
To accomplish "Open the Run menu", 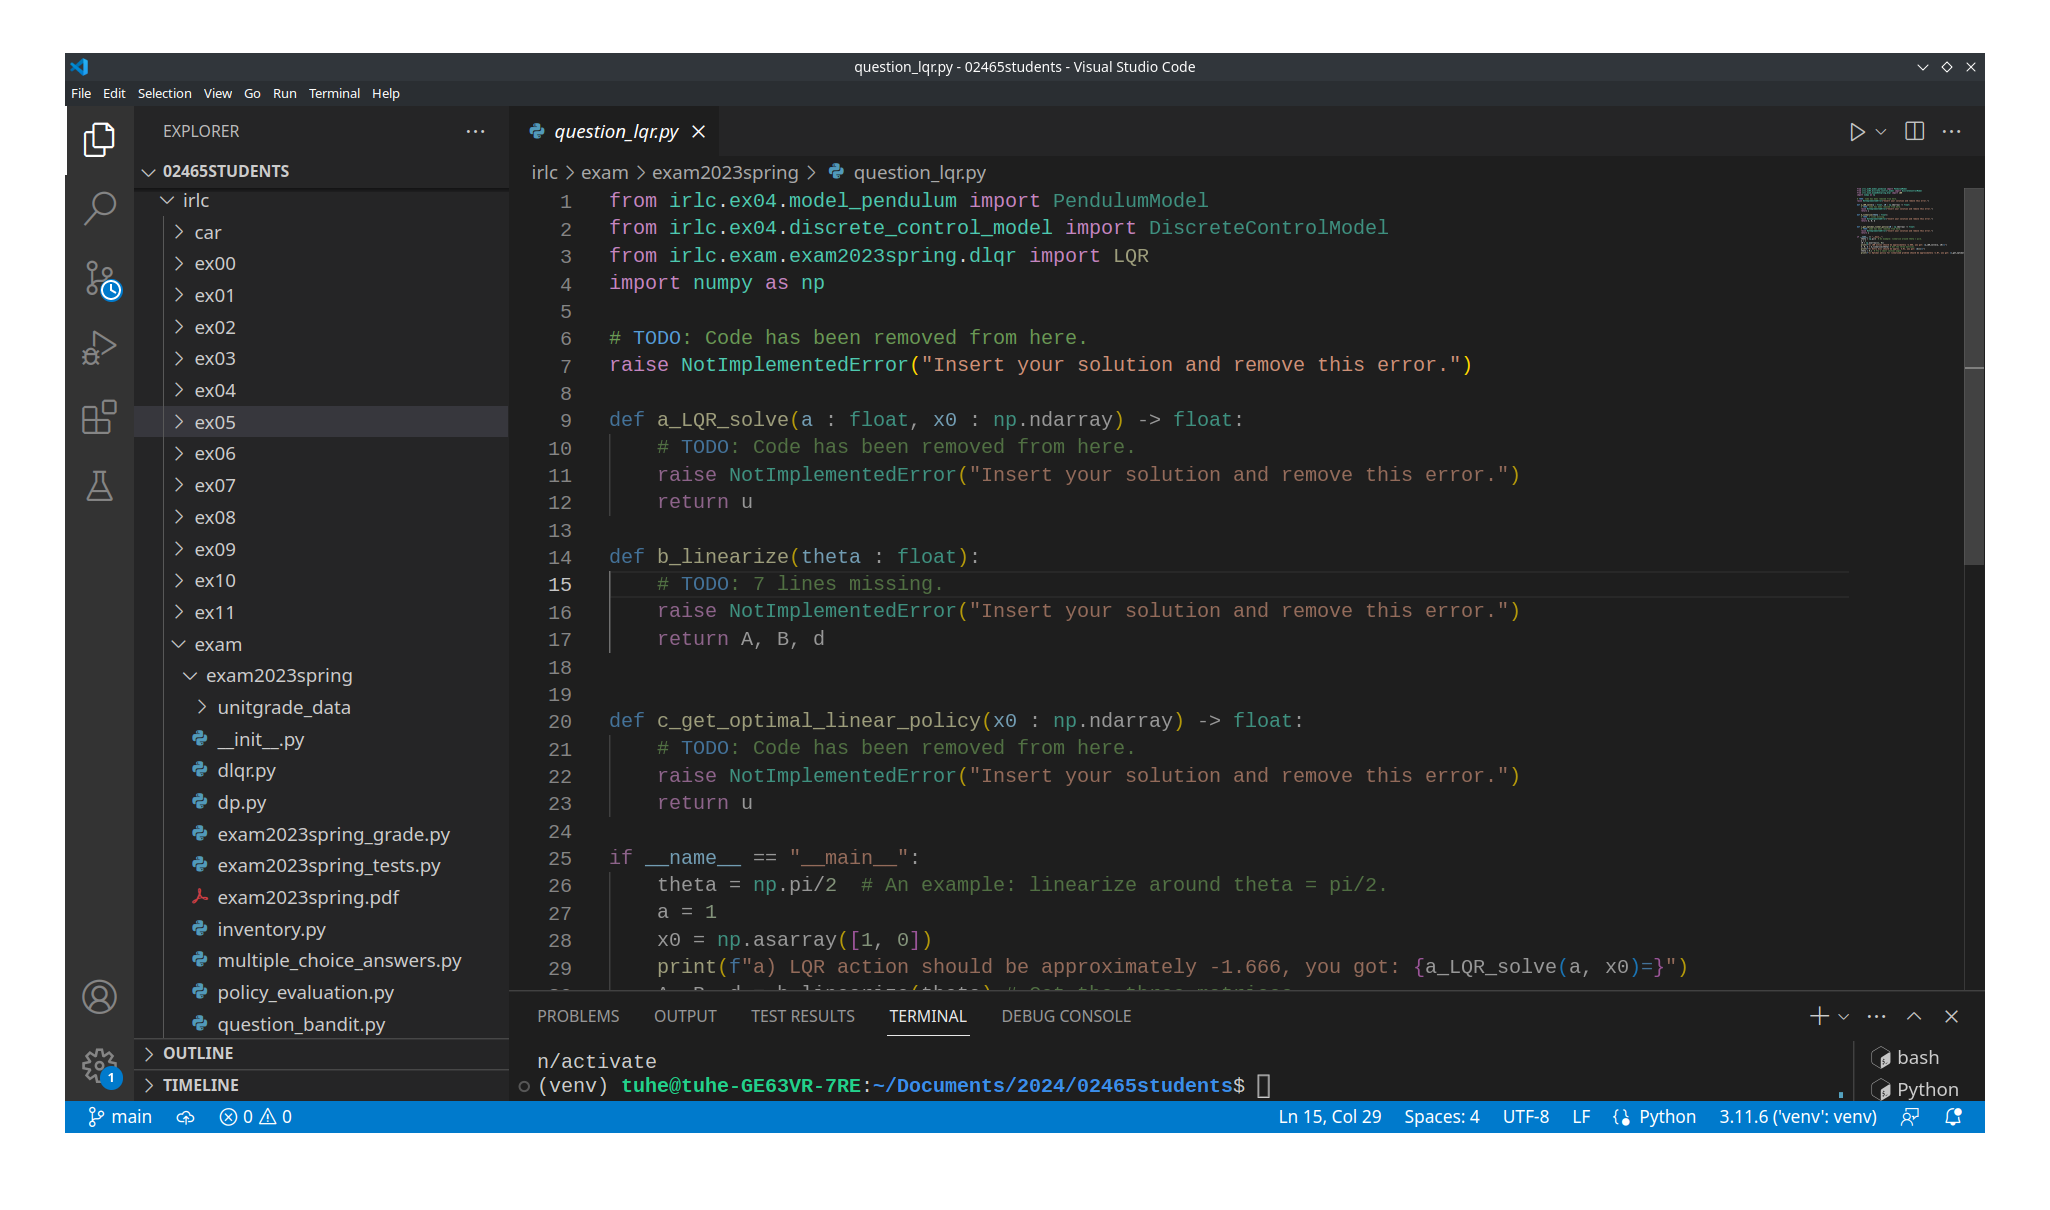I will [x=285, y=93].
